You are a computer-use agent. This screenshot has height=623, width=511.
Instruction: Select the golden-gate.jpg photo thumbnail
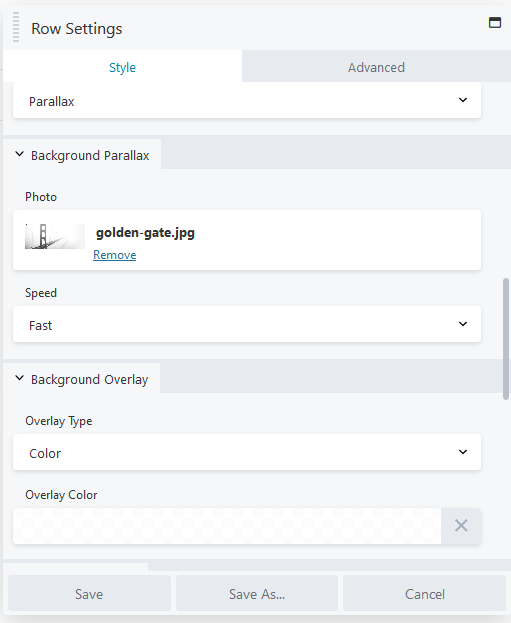(55, 236)
